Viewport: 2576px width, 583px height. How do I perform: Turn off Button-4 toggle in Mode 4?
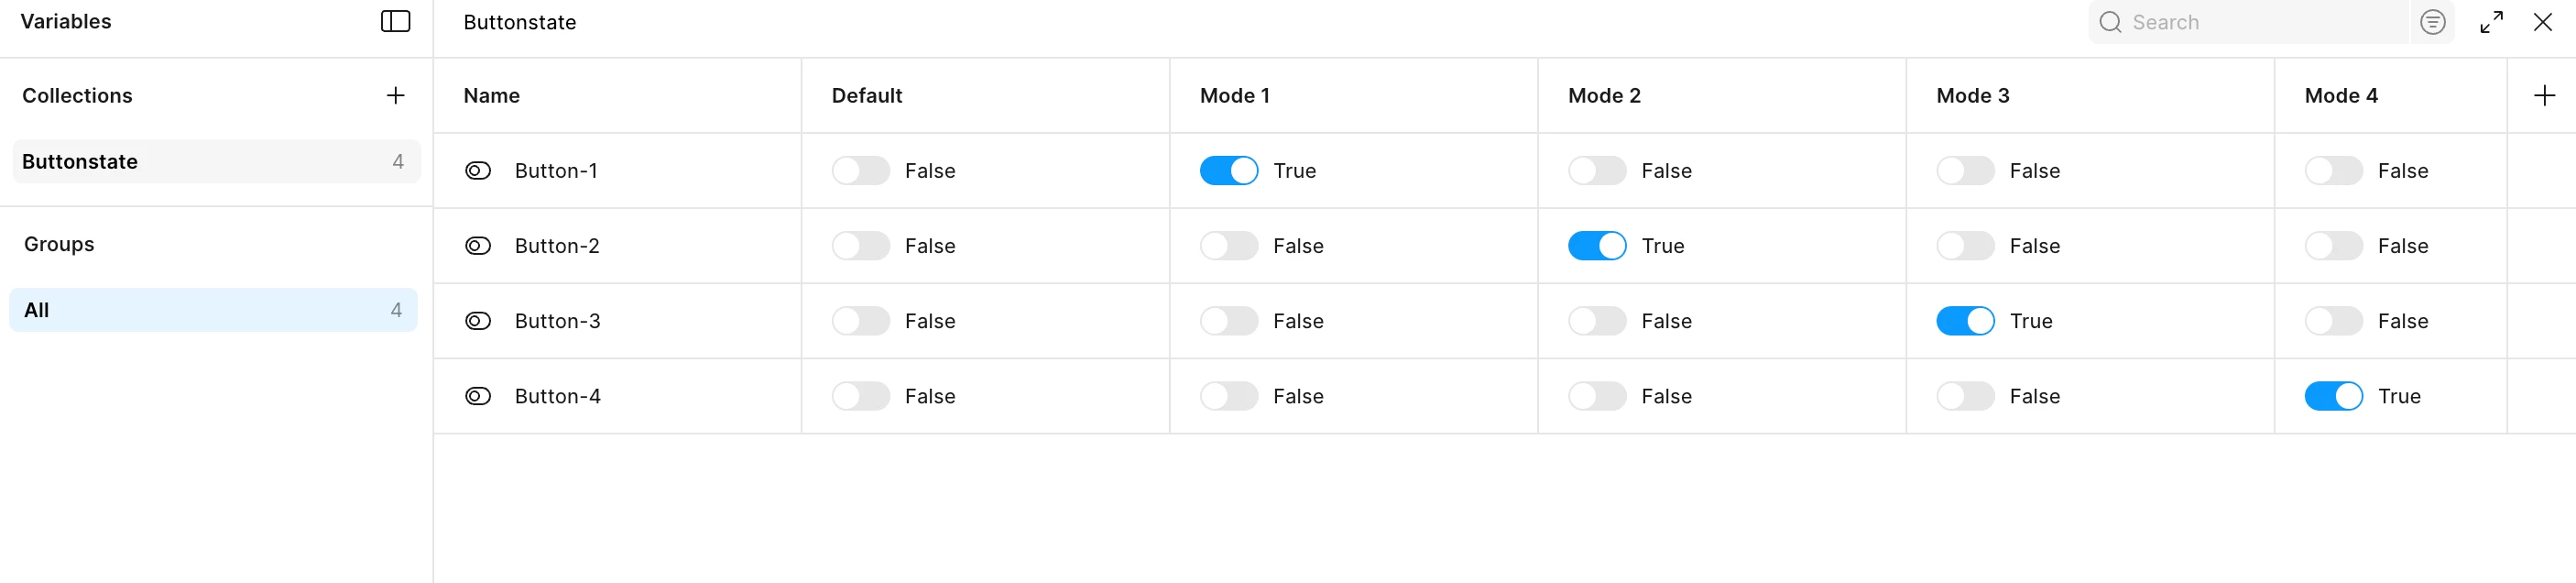(x=2333, y=396)
